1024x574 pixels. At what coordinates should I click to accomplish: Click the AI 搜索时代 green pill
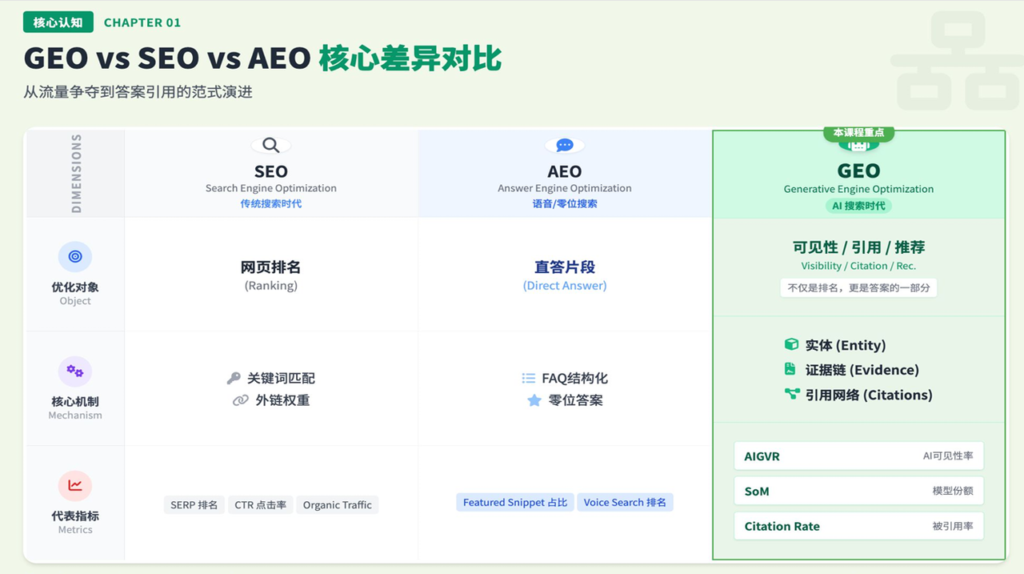(x=858, y=206)
